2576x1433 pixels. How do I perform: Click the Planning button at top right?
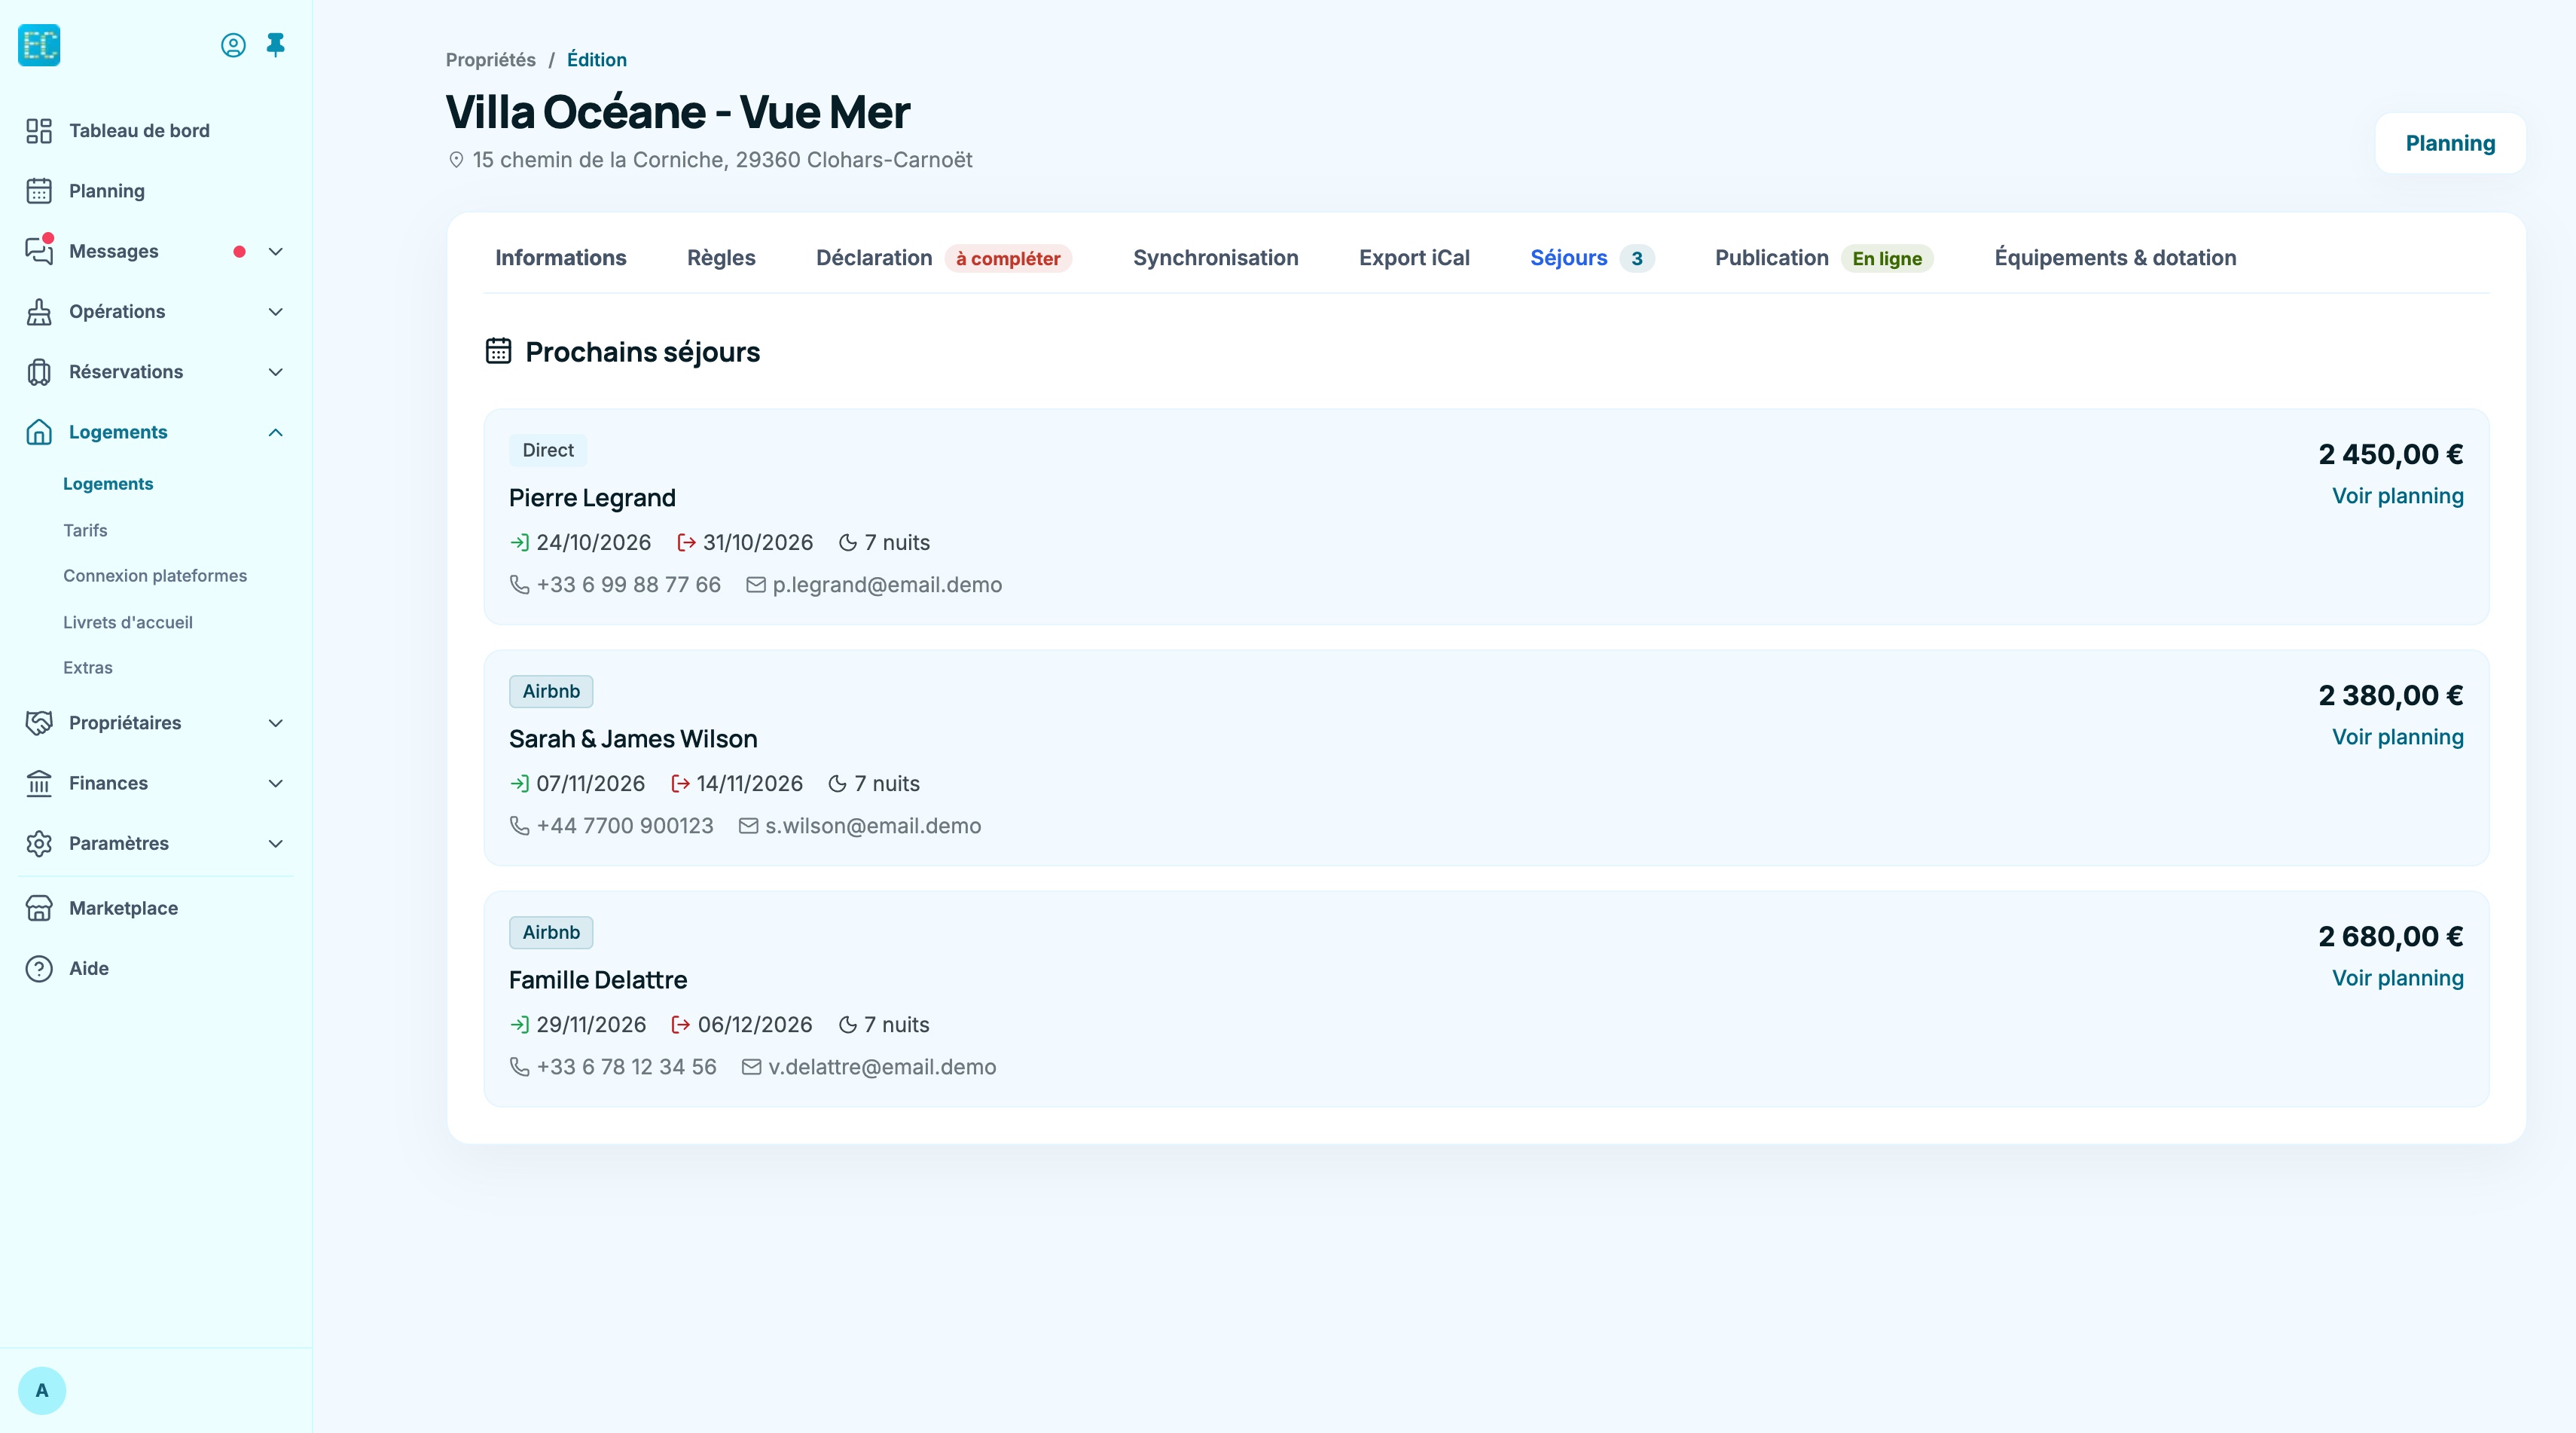point(2450,143)
